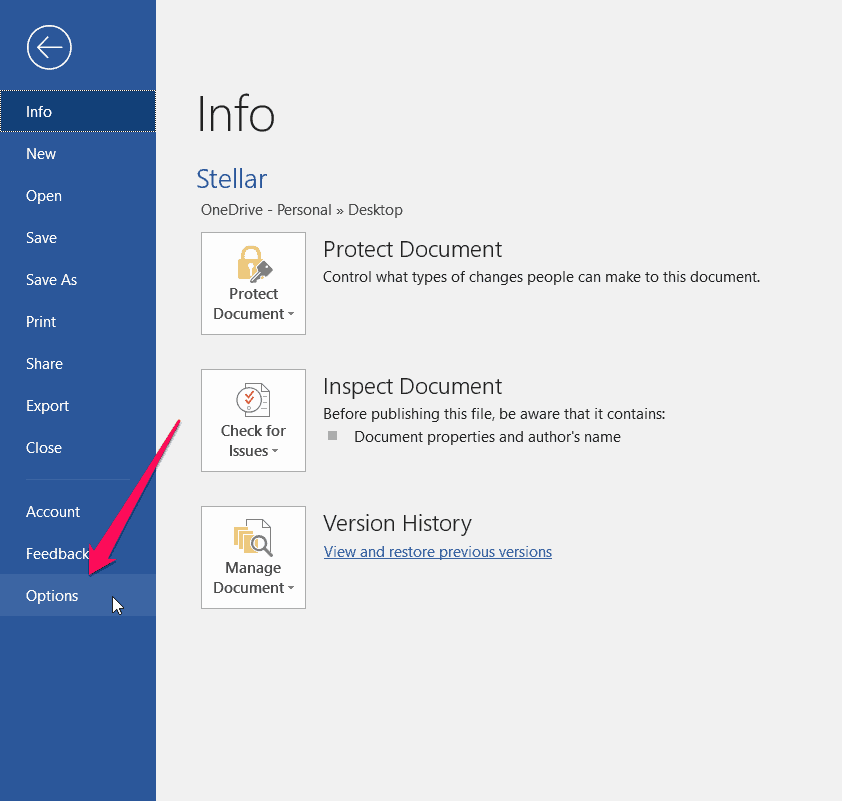This screenshot has width=842, height=801.
Task: Click the checklist icon for Check for Issues
Action: (253, 400)
